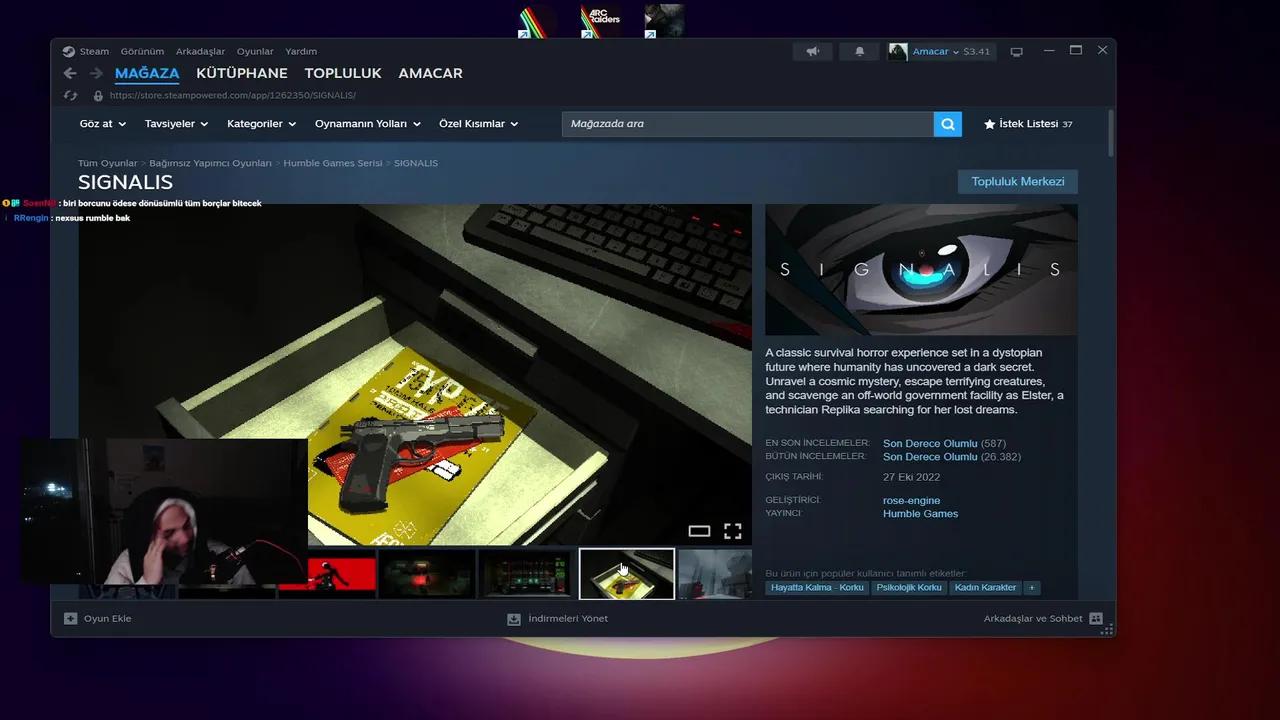The width and height of the screenshot is (1280, 720).
Task: Go back with the Steam back arrow
Action: [69, 73]
